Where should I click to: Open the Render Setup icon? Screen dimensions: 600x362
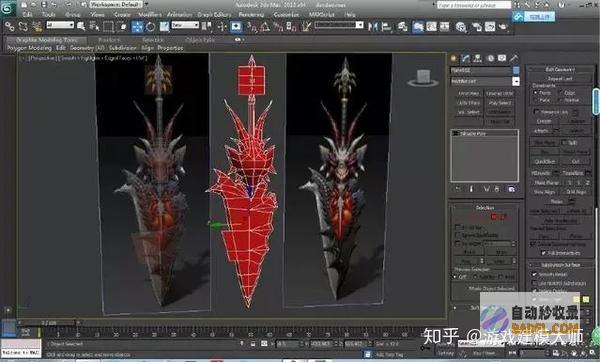[477, 26]
